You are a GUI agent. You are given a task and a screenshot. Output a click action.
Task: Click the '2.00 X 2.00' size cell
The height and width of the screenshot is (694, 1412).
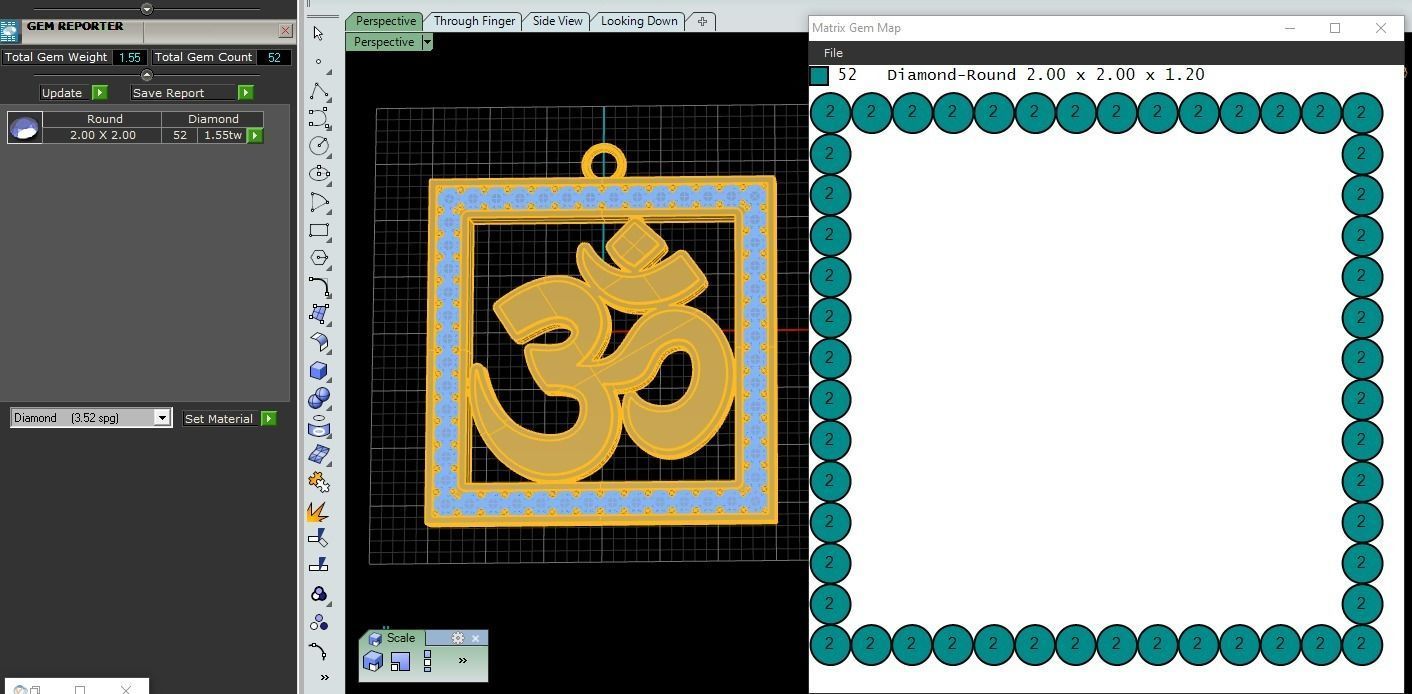pyautogui.click(x=102, y=135)
